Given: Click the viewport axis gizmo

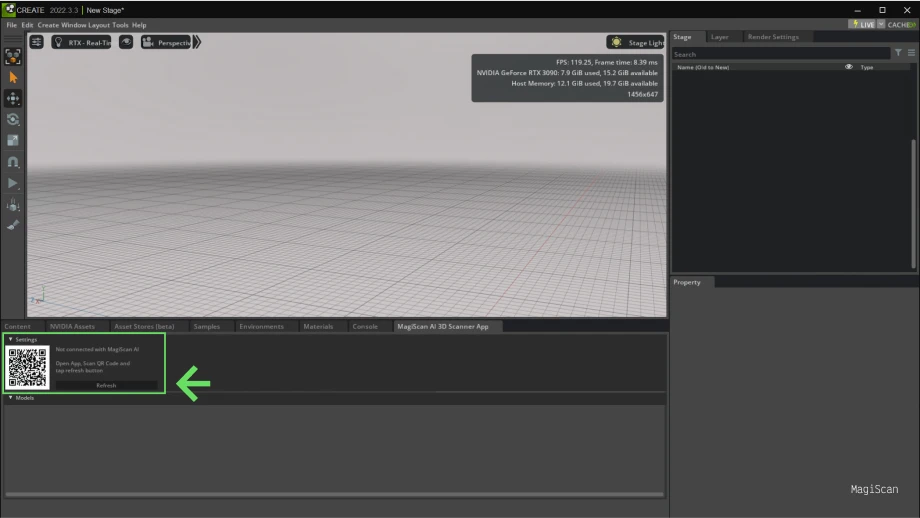Looking at the screenshot, I should pyautogui.click(x=38, y=296).
